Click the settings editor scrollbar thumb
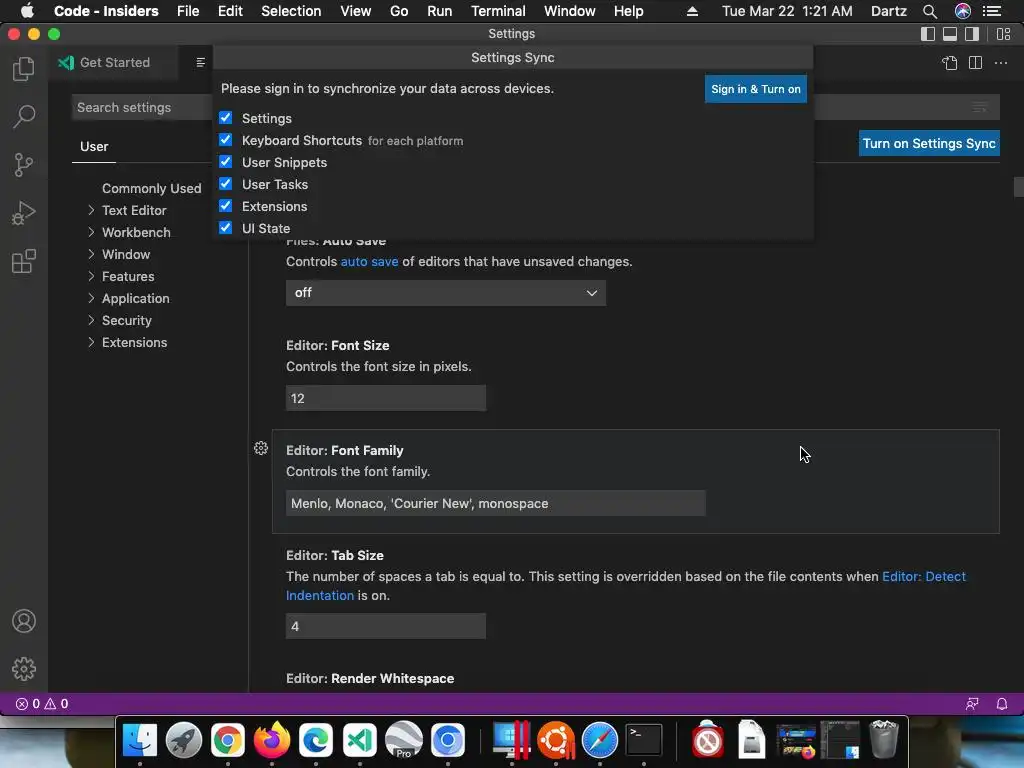This screenshot has height=768, width=1024. coord(1019,186)
